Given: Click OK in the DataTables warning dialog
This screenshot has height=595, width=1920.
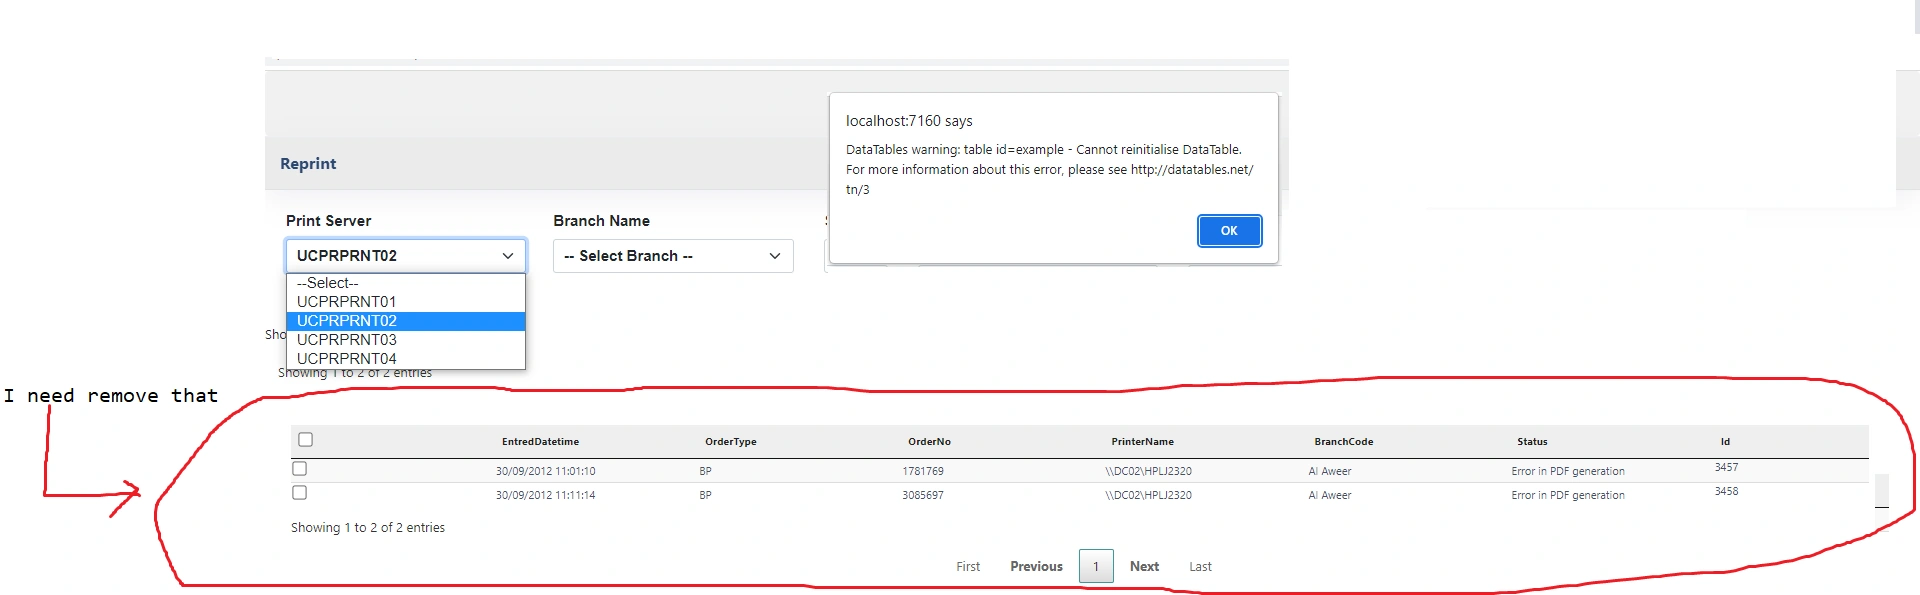Looking at the screenshot, I should (1229, 231).
